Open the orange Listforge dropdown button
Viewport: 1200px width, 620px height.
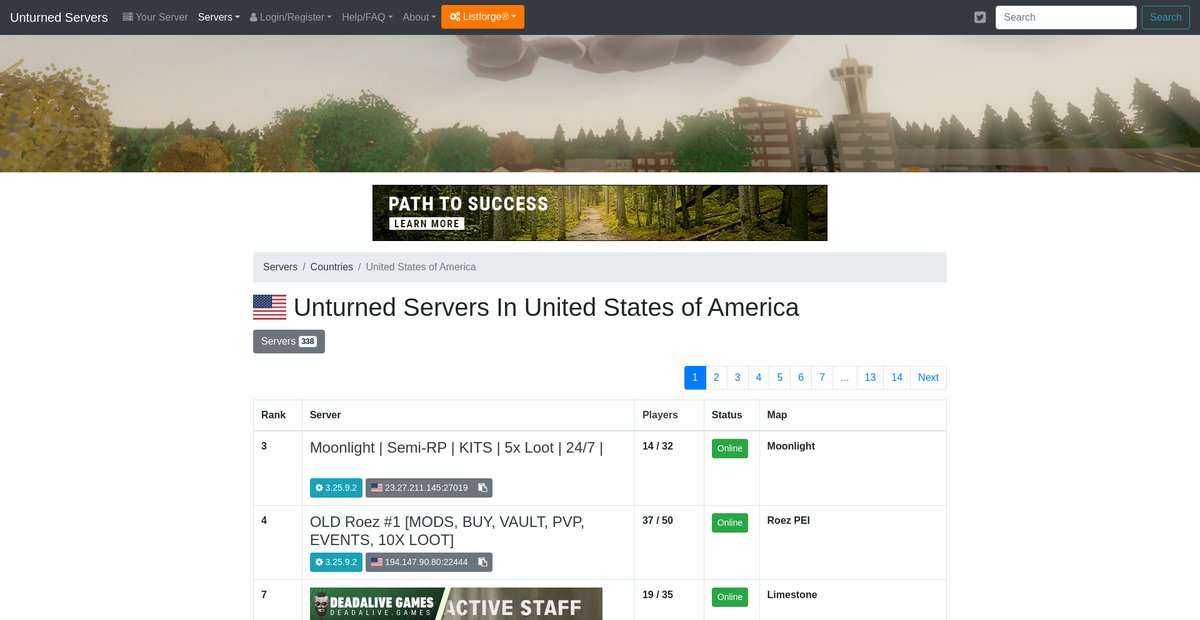coord(483,17)
